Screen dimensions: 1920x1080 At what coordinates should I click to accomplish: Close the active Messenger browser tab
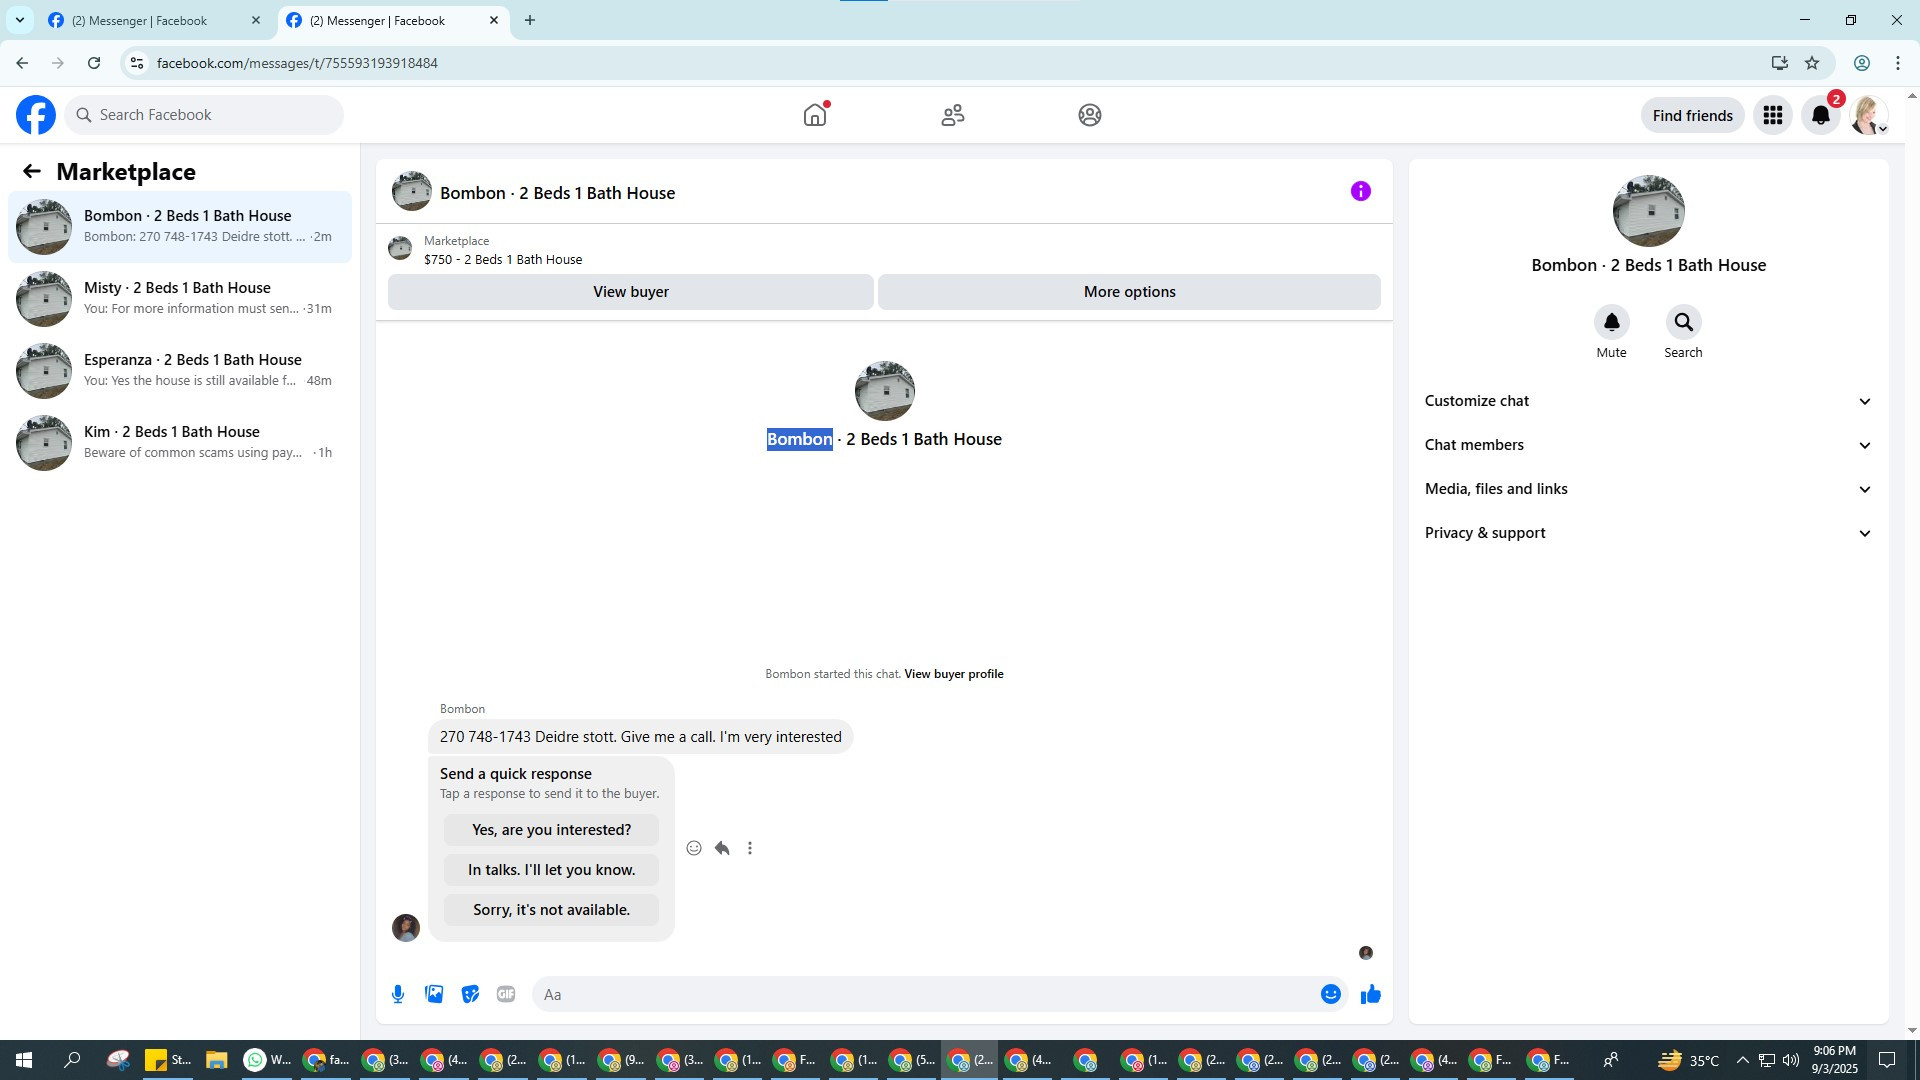click(x=494, y=20)
